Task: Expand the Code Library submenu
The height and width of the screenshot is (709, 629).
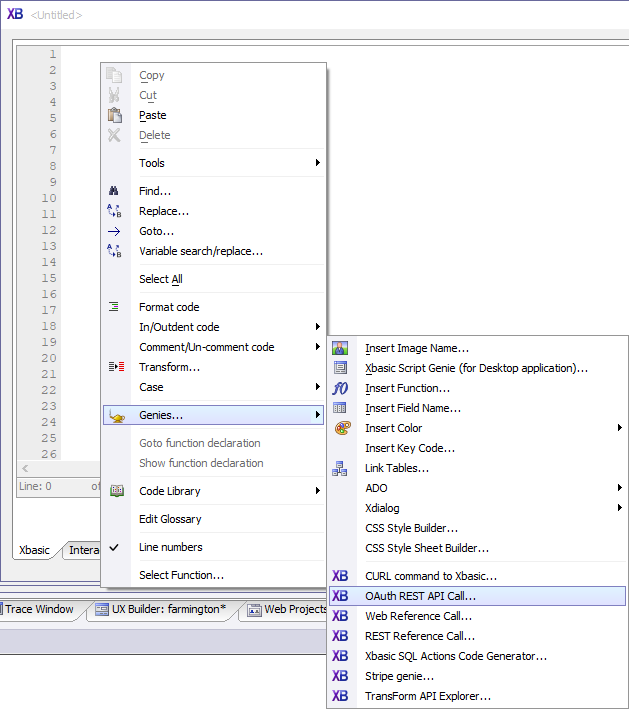Action: tap(318, 491)
